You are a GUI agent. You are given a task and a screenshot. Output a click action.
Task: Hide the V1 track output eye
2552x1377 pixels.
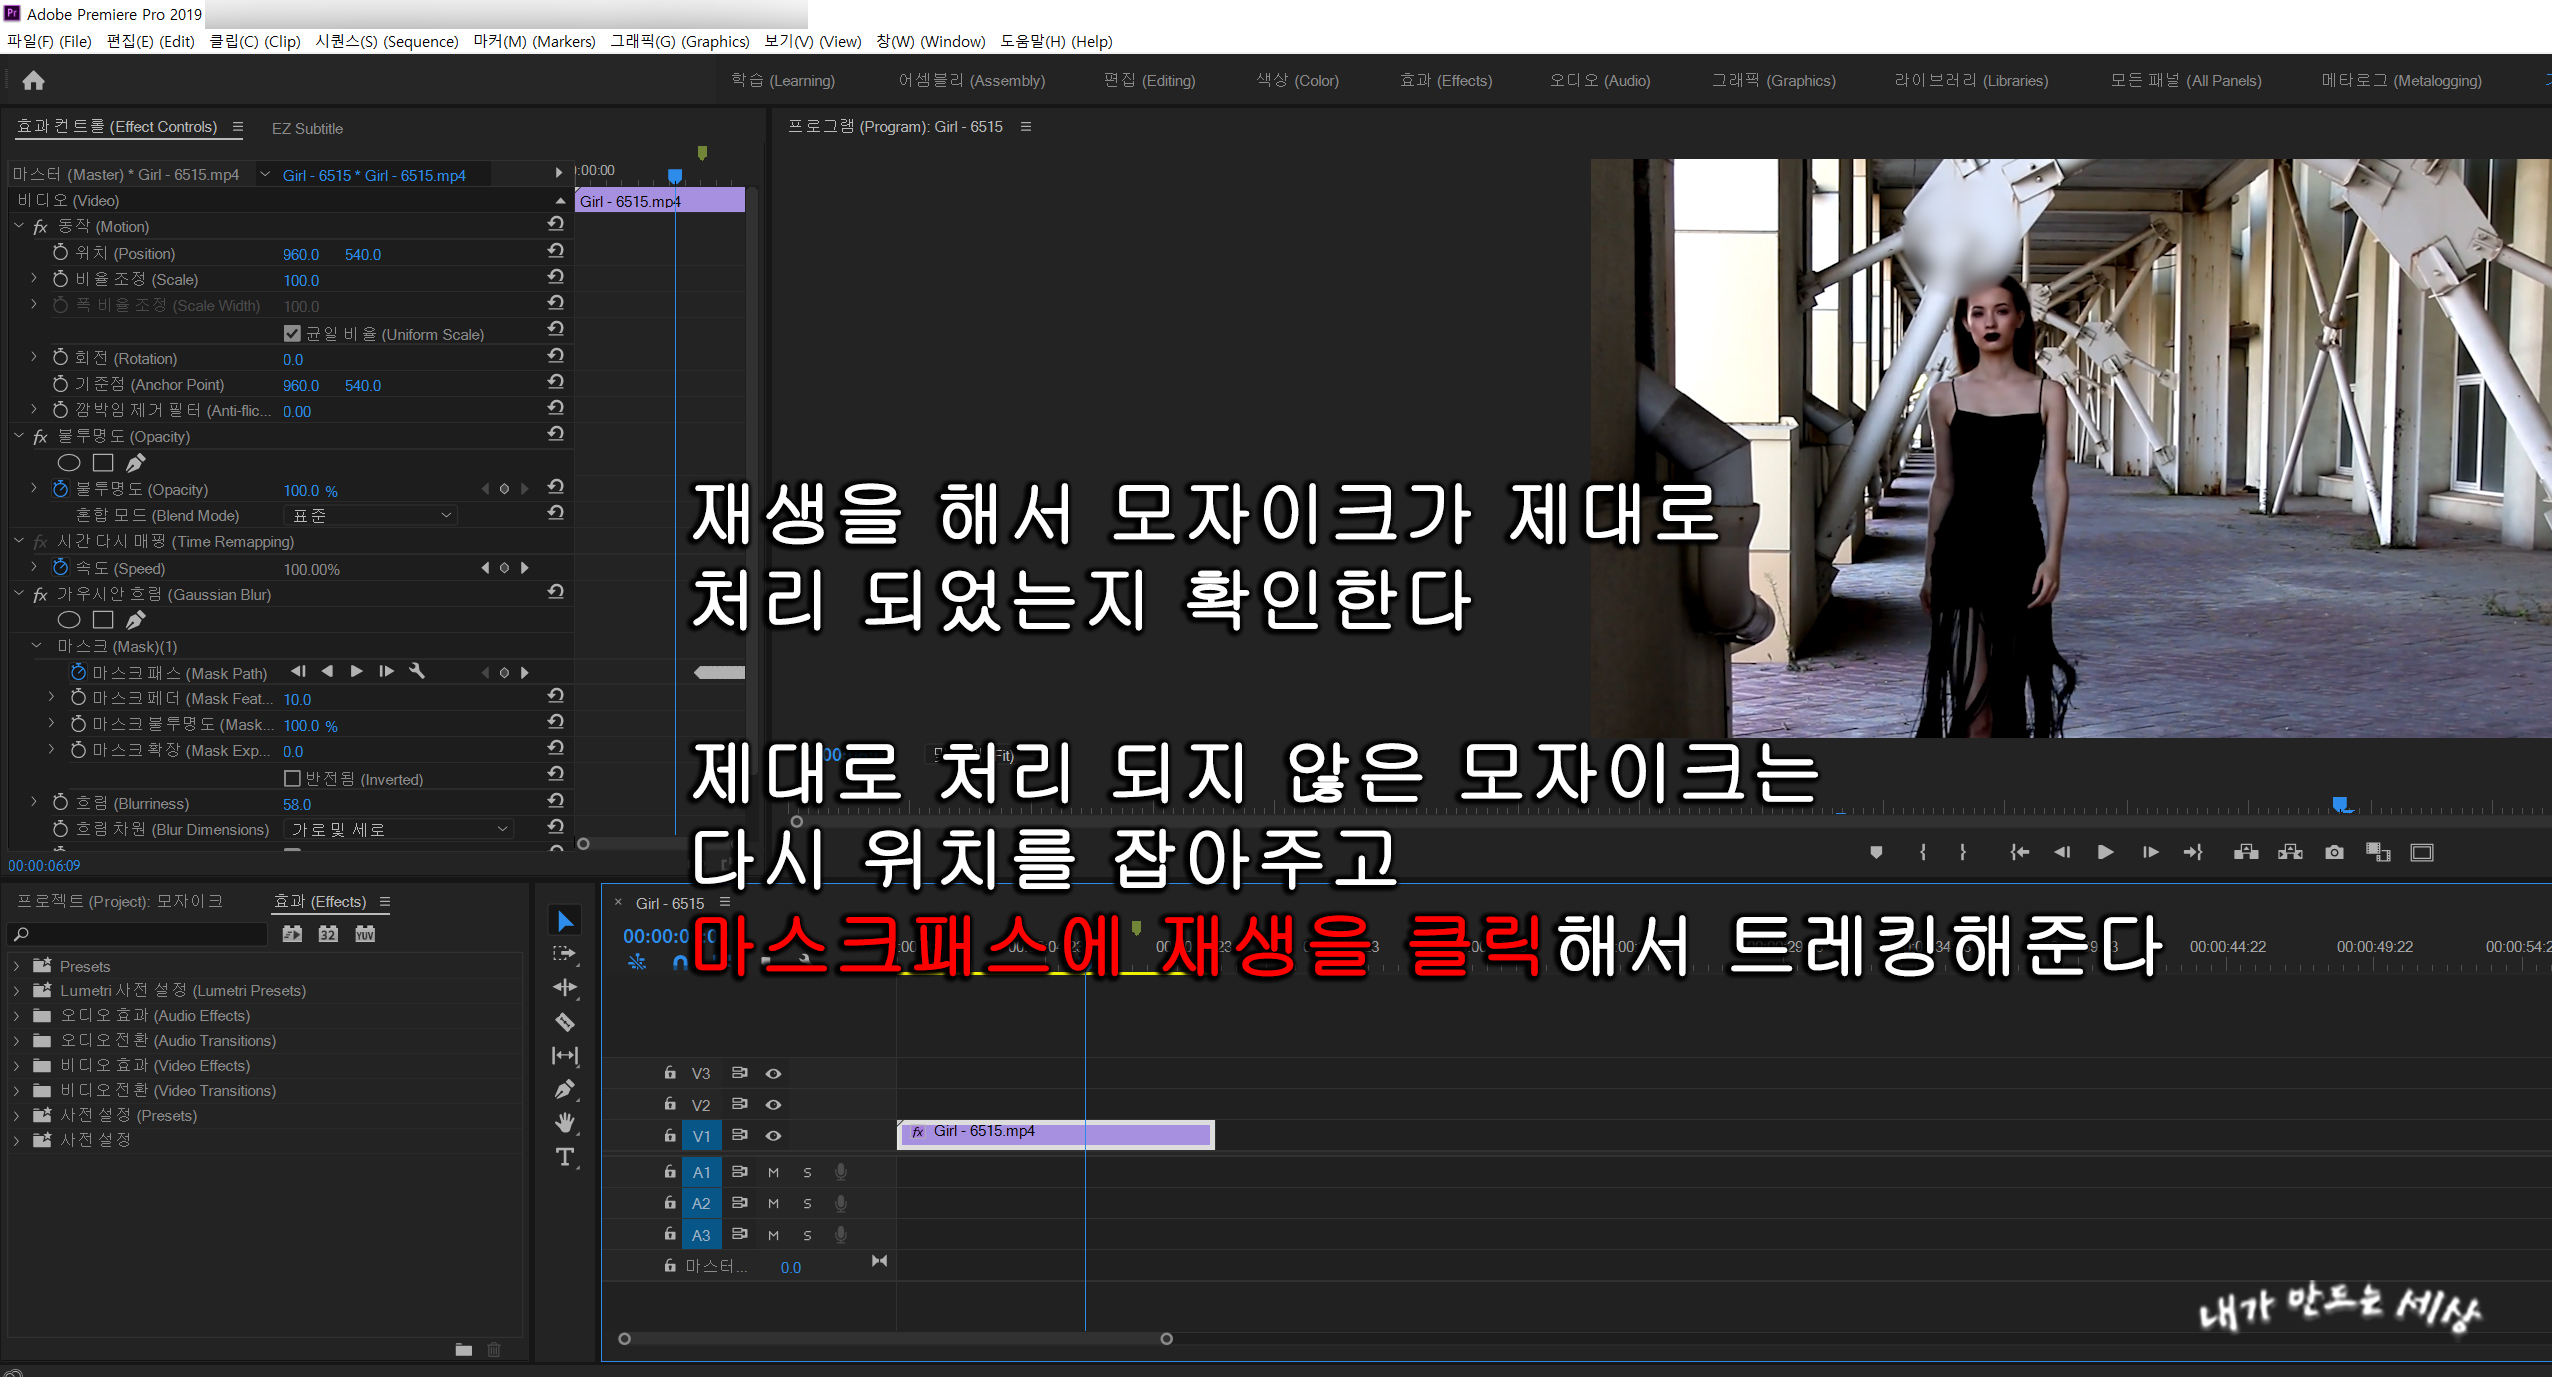773,1136
